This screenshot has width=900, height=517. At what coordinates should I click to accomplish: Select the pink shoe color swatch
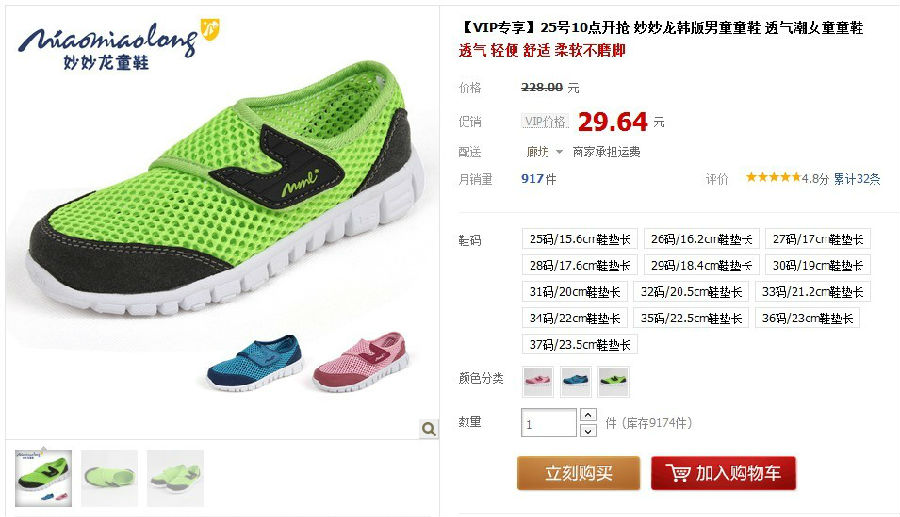coord(538,382)
